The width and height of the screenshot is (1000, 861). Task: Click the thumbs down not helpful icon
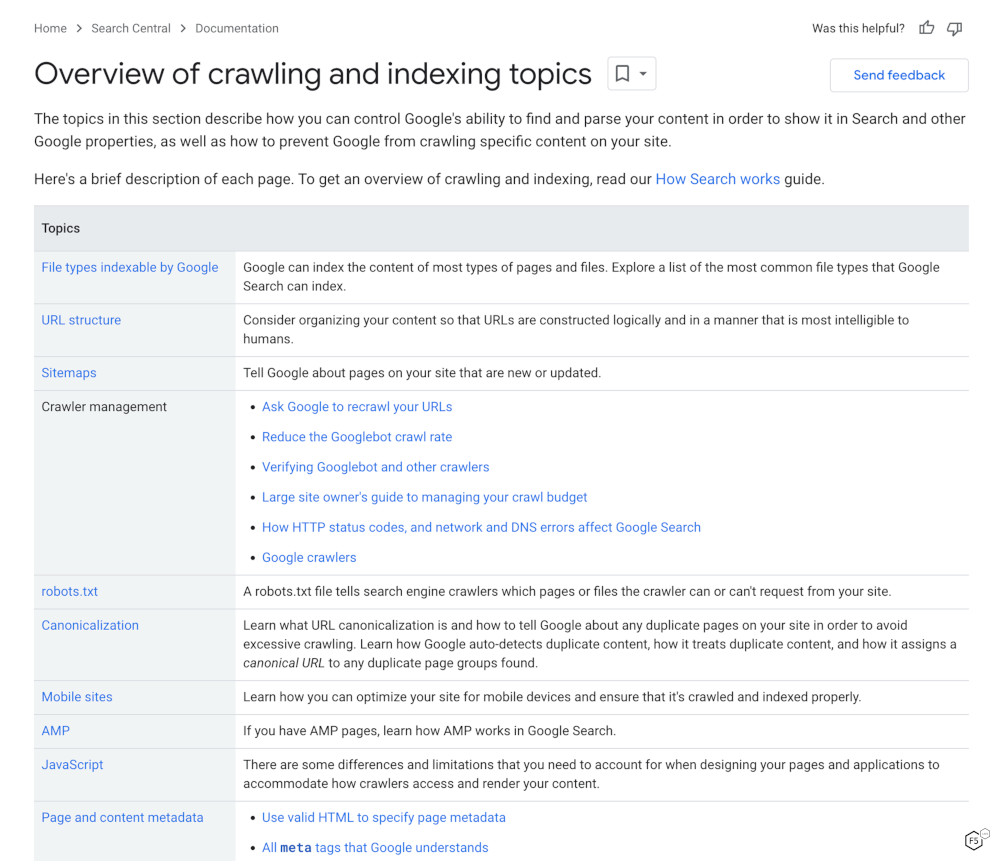[x=955, y=28]
